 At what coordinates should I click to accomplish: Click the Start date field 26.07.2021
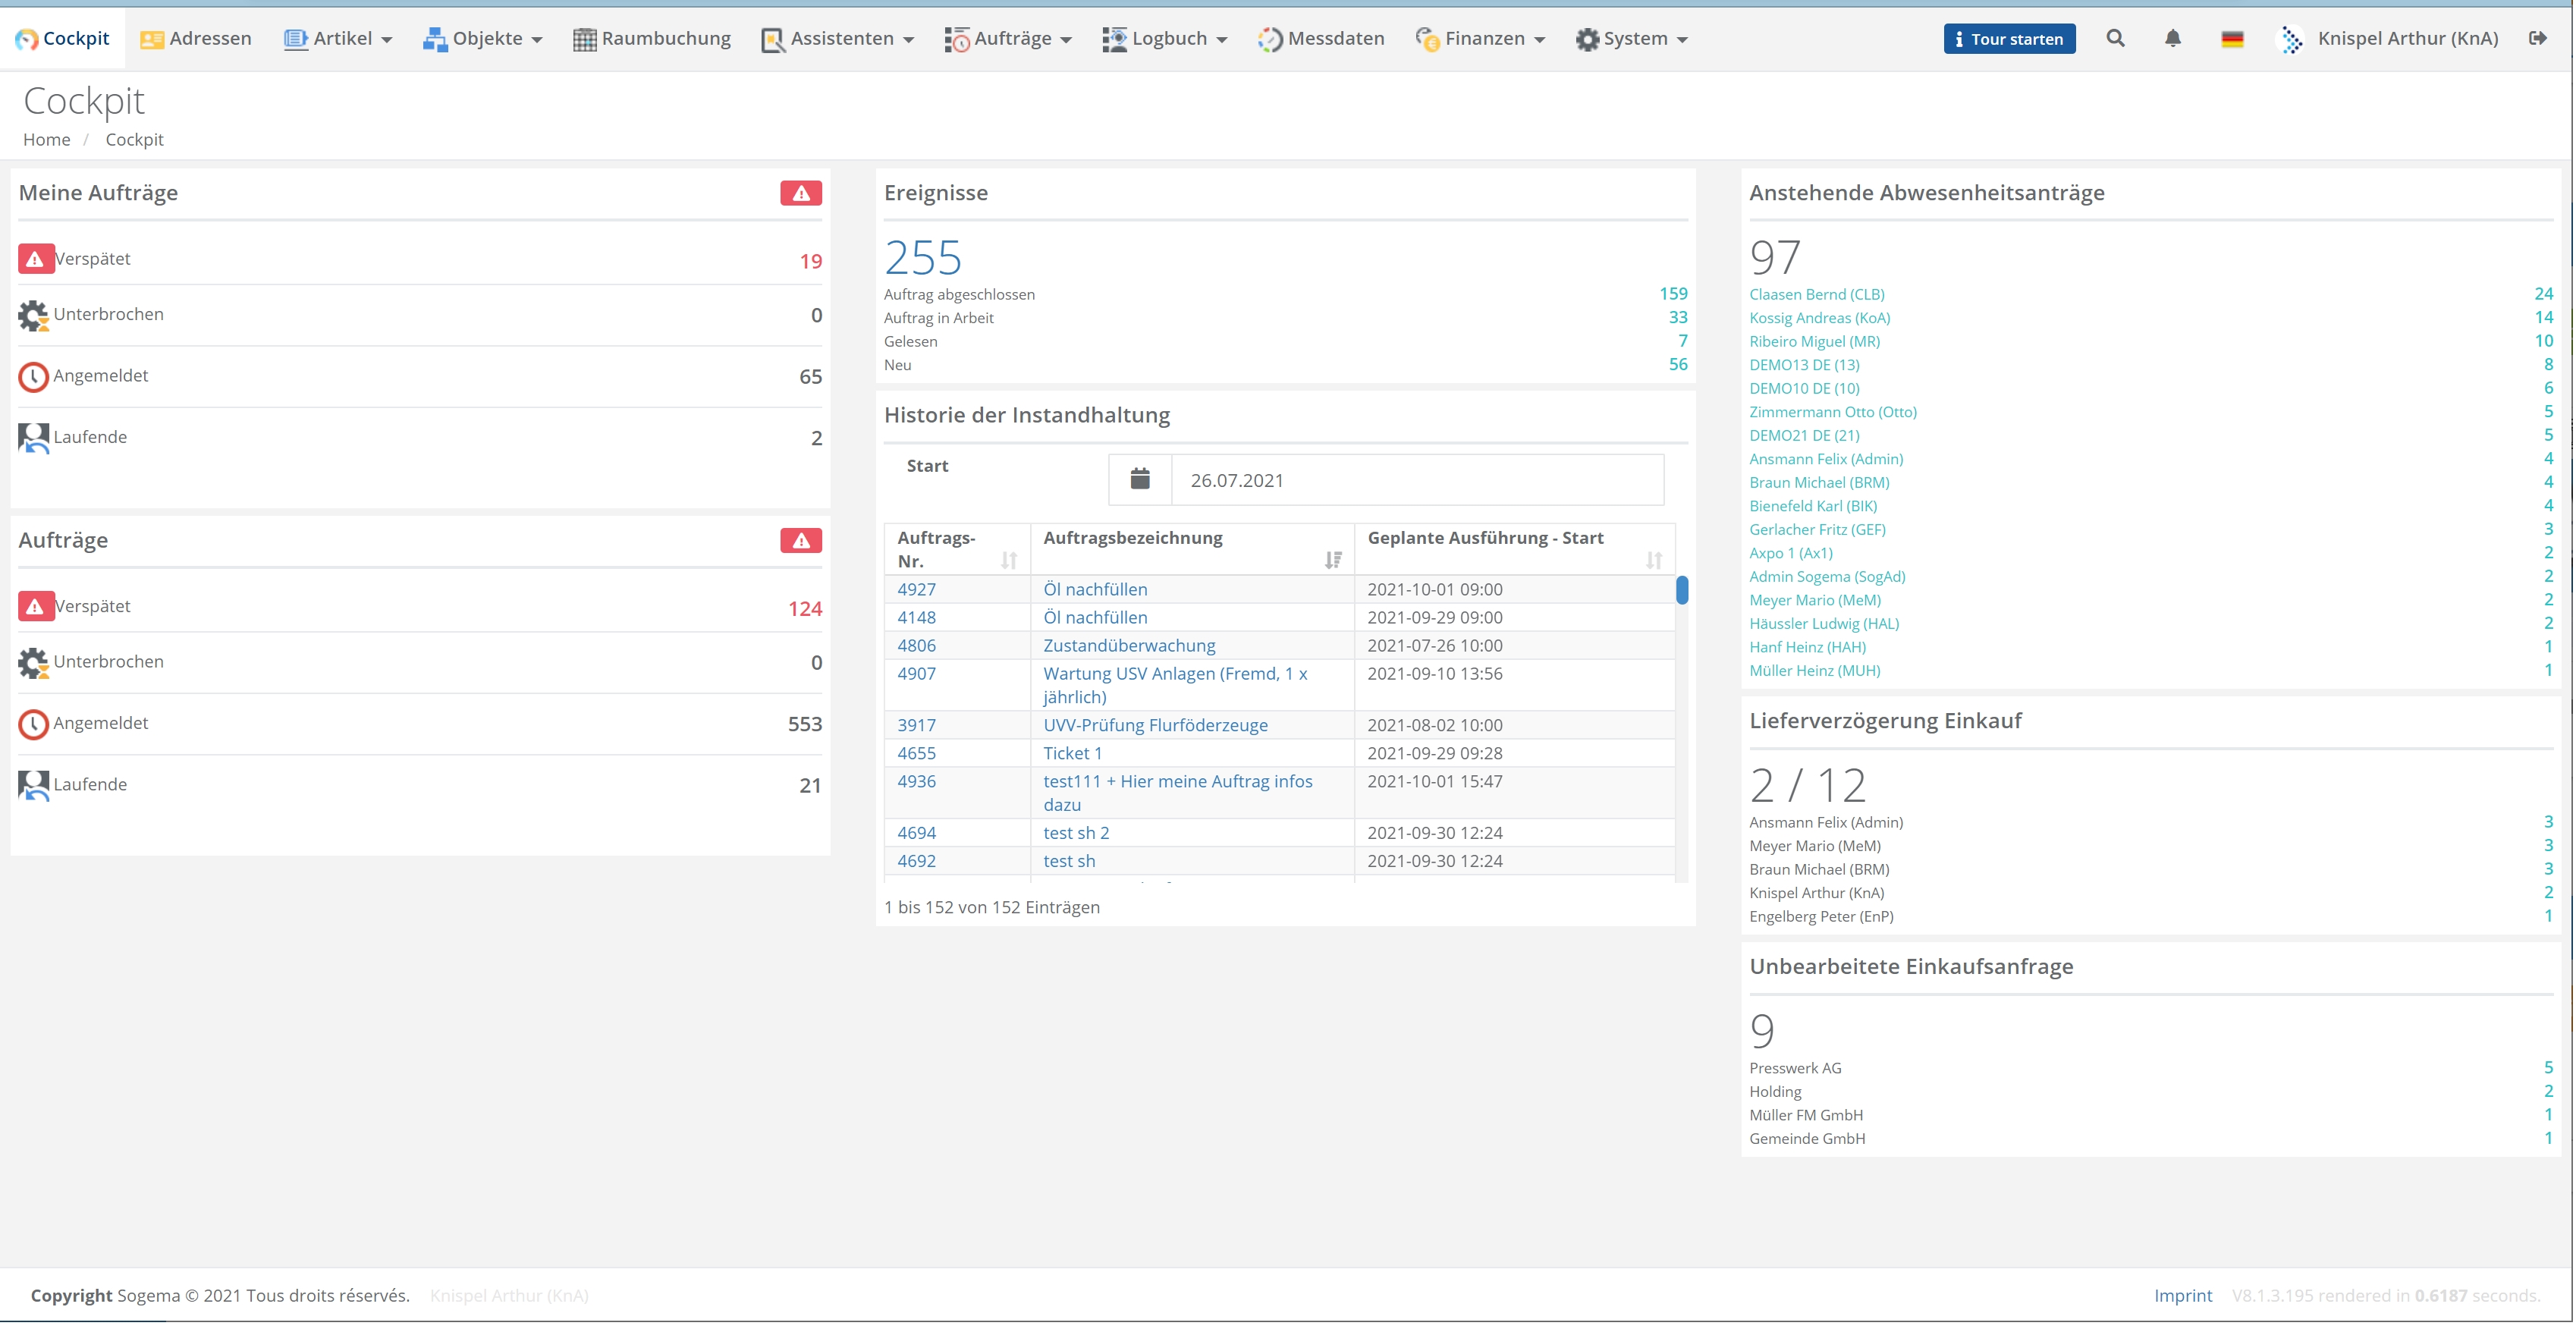[x=1416, y=480]
